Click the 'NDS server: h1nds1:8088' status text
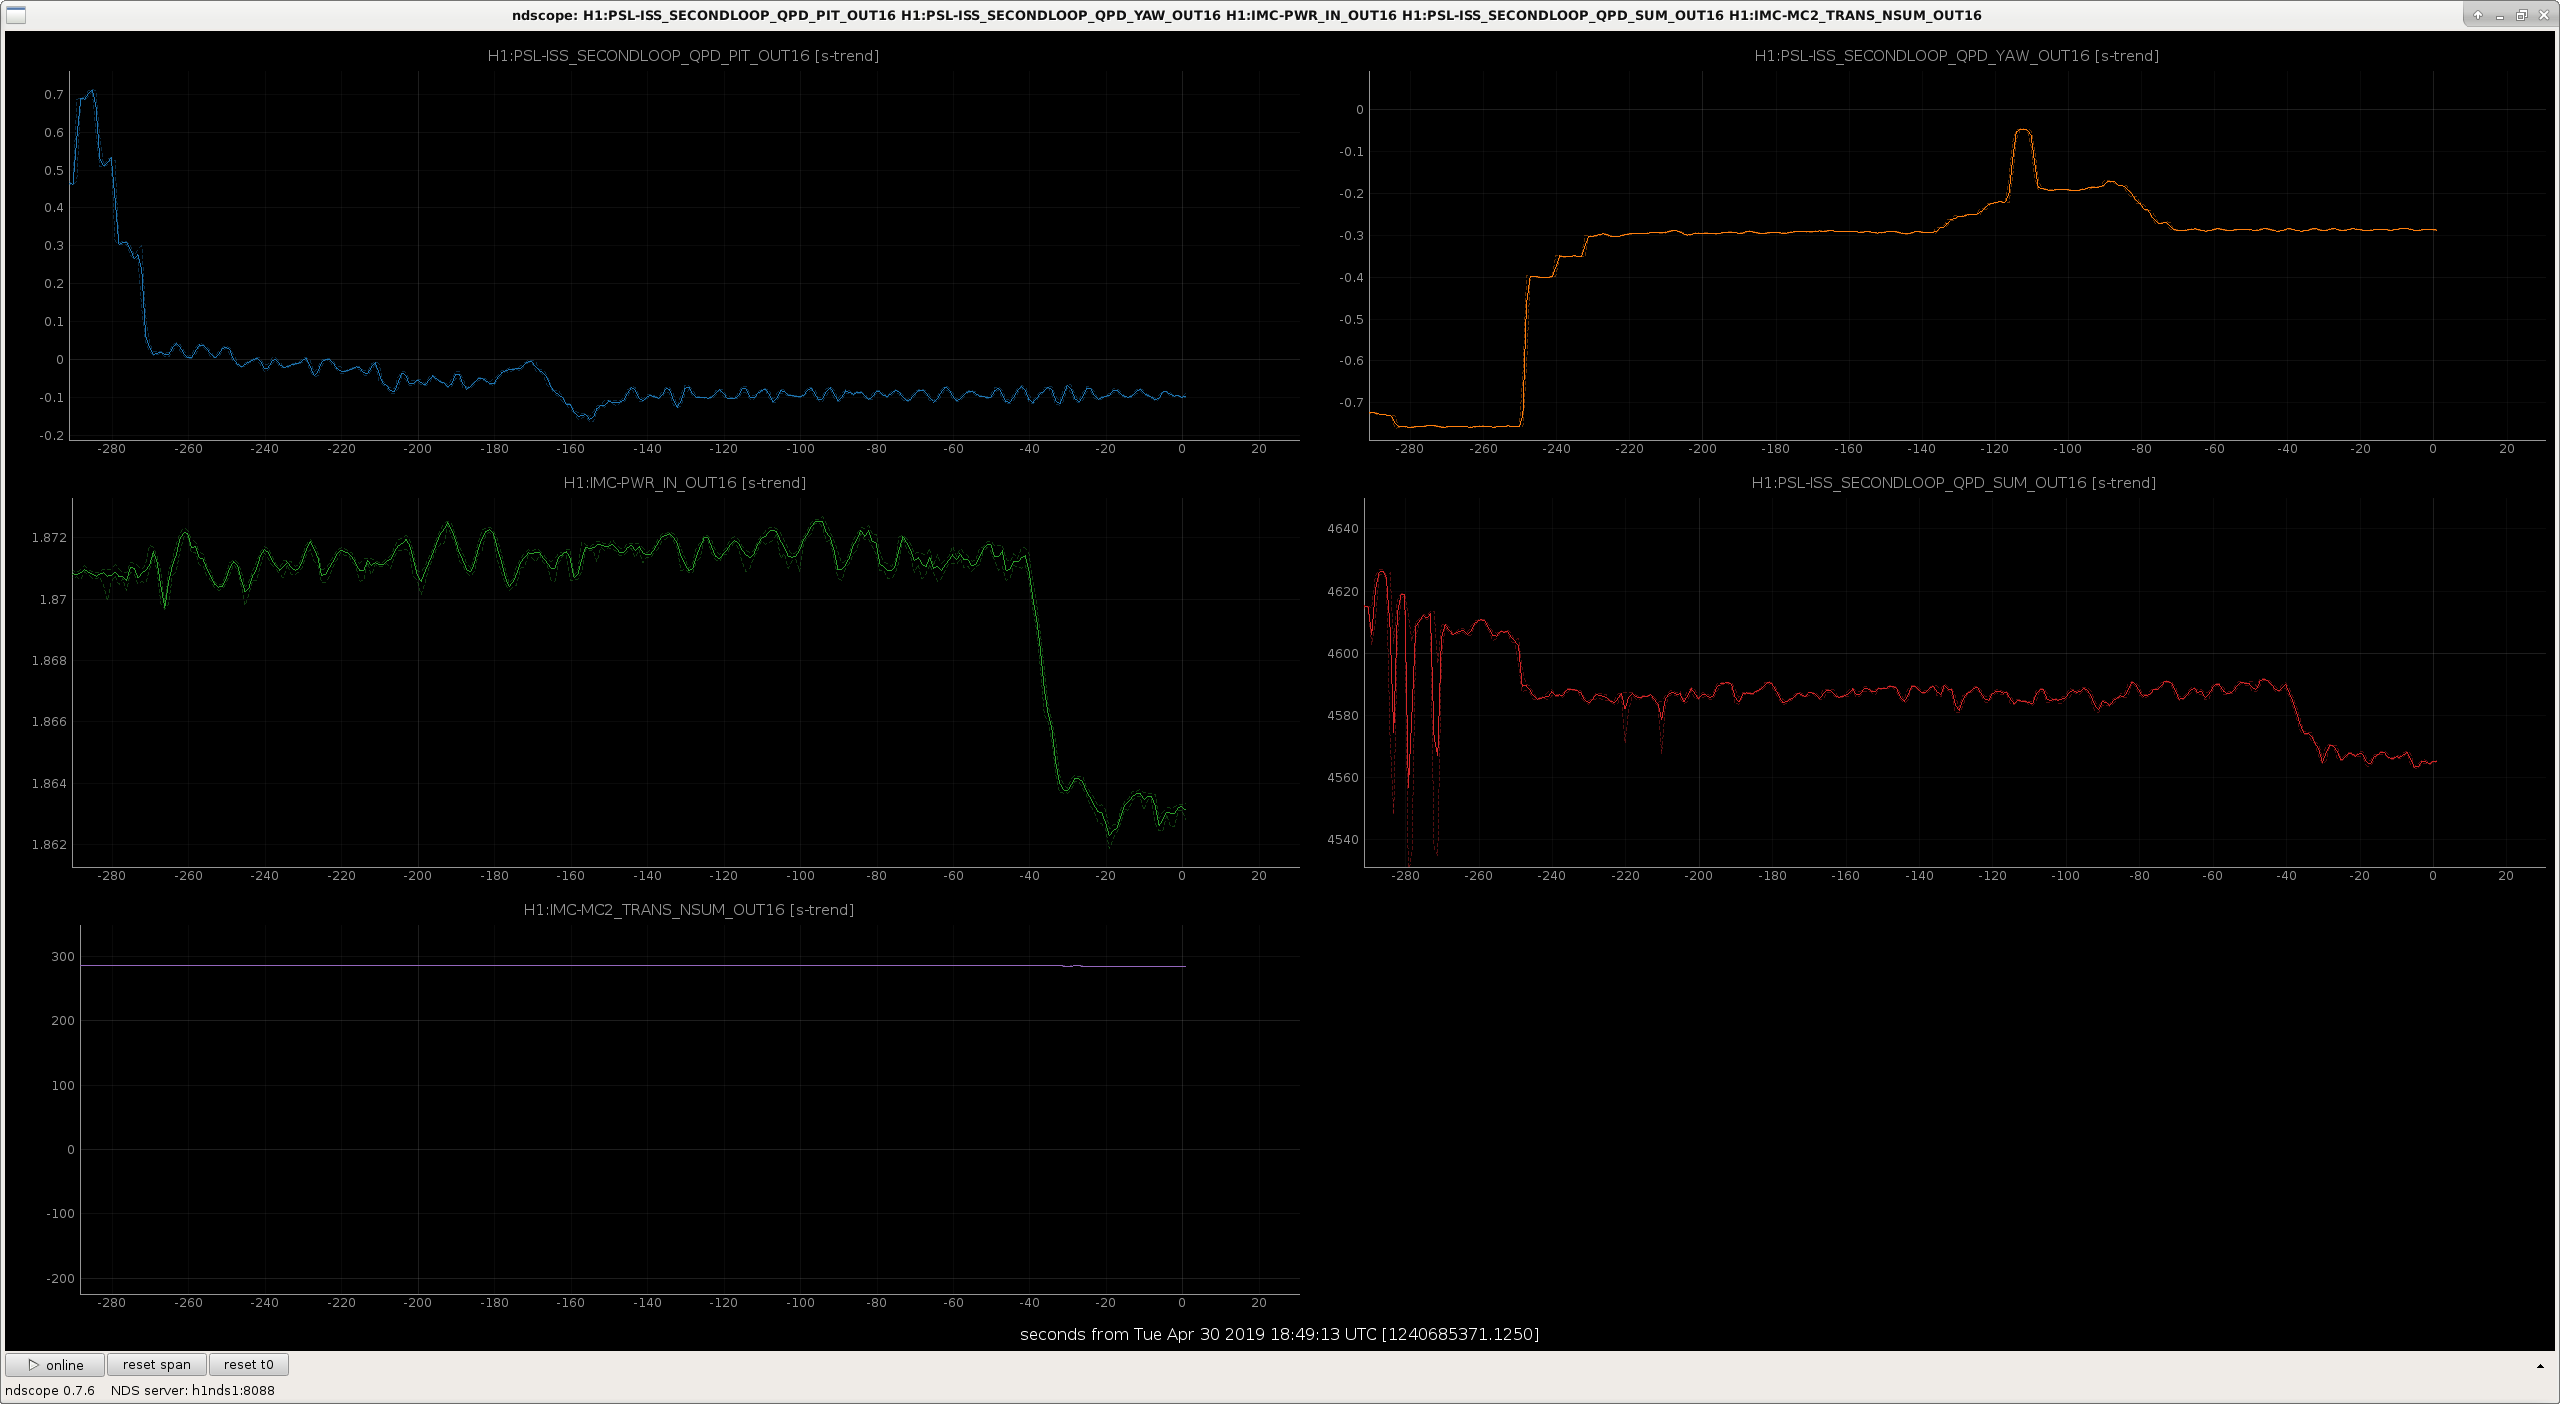Image resolution: width=2560 pixels, height=1404 pixels. pyautogui.click(x=193, y=1391)
